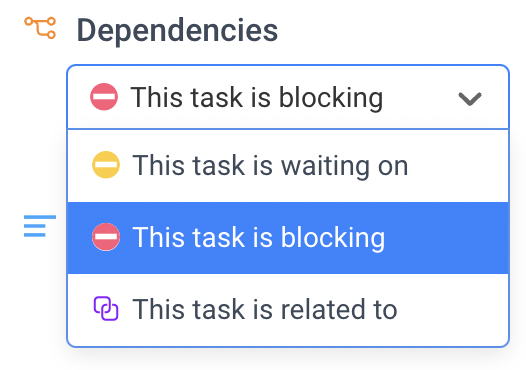Screen dimensions: 526x370
Task: Set the dependency type to related to
Action: (288, 310)
